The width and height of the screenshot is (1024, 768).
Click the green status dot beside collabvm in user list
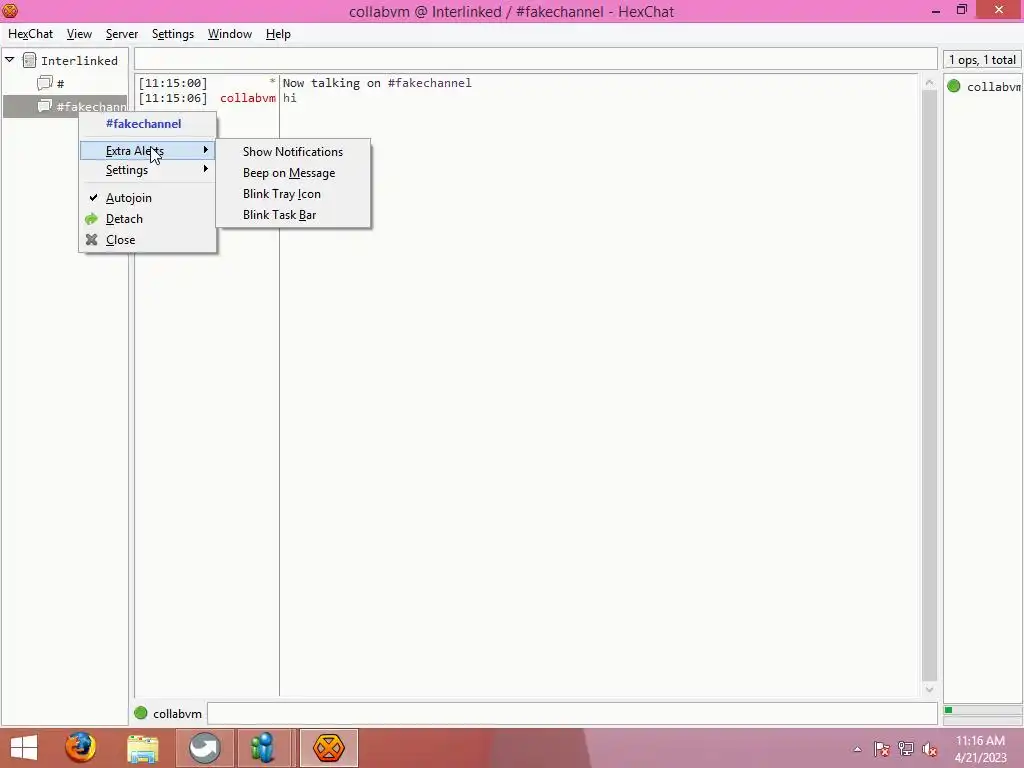click(953, 86)
